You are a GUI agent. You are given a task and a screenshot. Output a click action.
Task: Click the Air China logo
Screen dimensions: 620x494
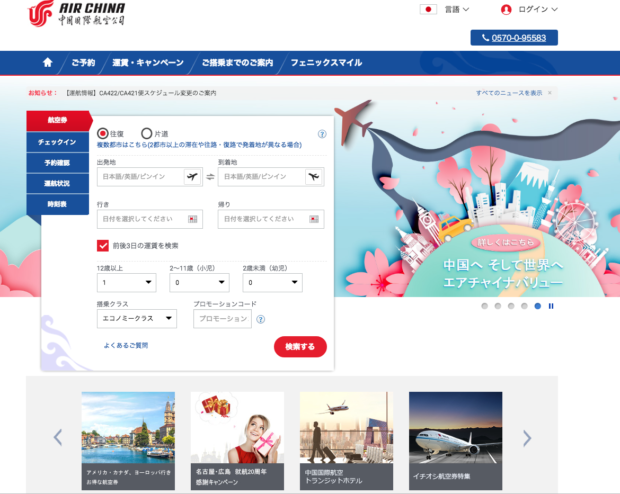(x=76, y=13)
